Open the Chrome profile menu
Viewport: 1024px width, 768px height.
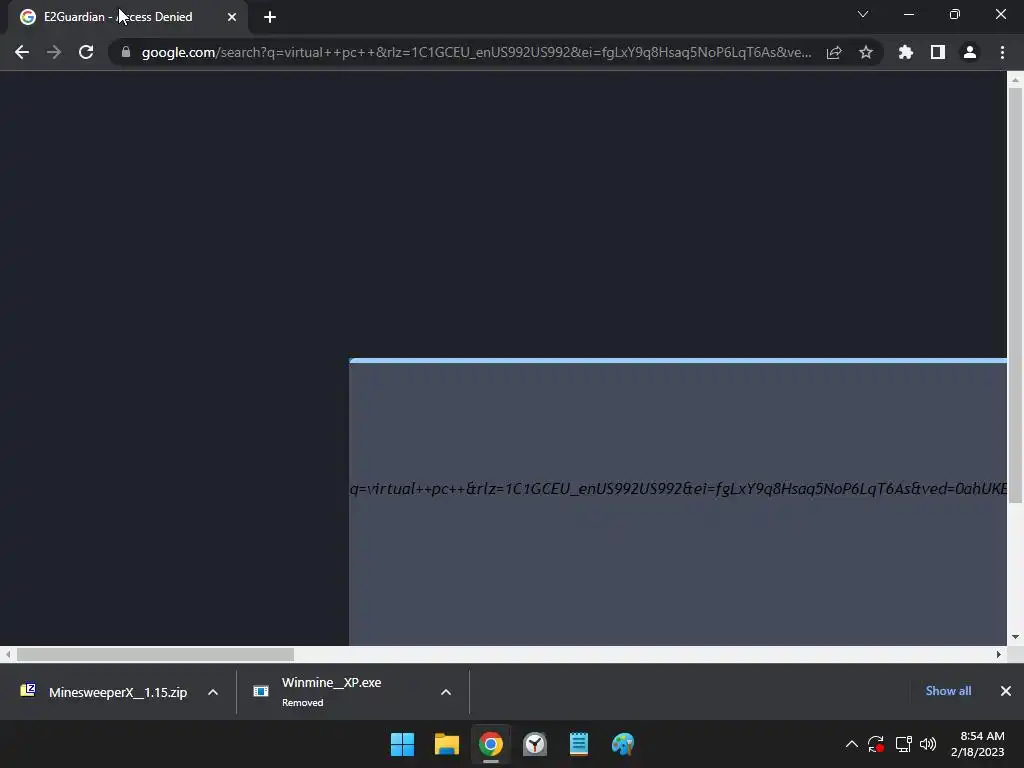coord(970,52)
